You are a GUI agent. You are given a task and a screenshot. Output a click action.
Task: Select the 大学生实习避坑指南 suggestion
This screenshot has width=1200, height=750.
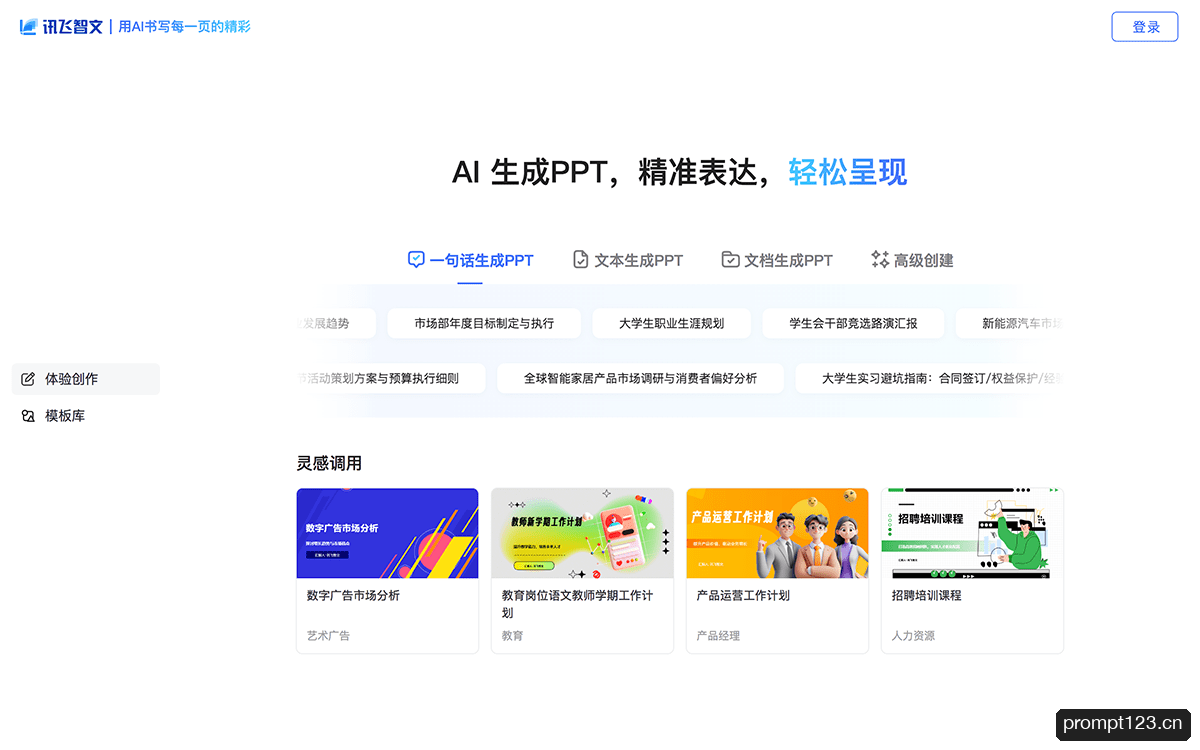(930, 378)
